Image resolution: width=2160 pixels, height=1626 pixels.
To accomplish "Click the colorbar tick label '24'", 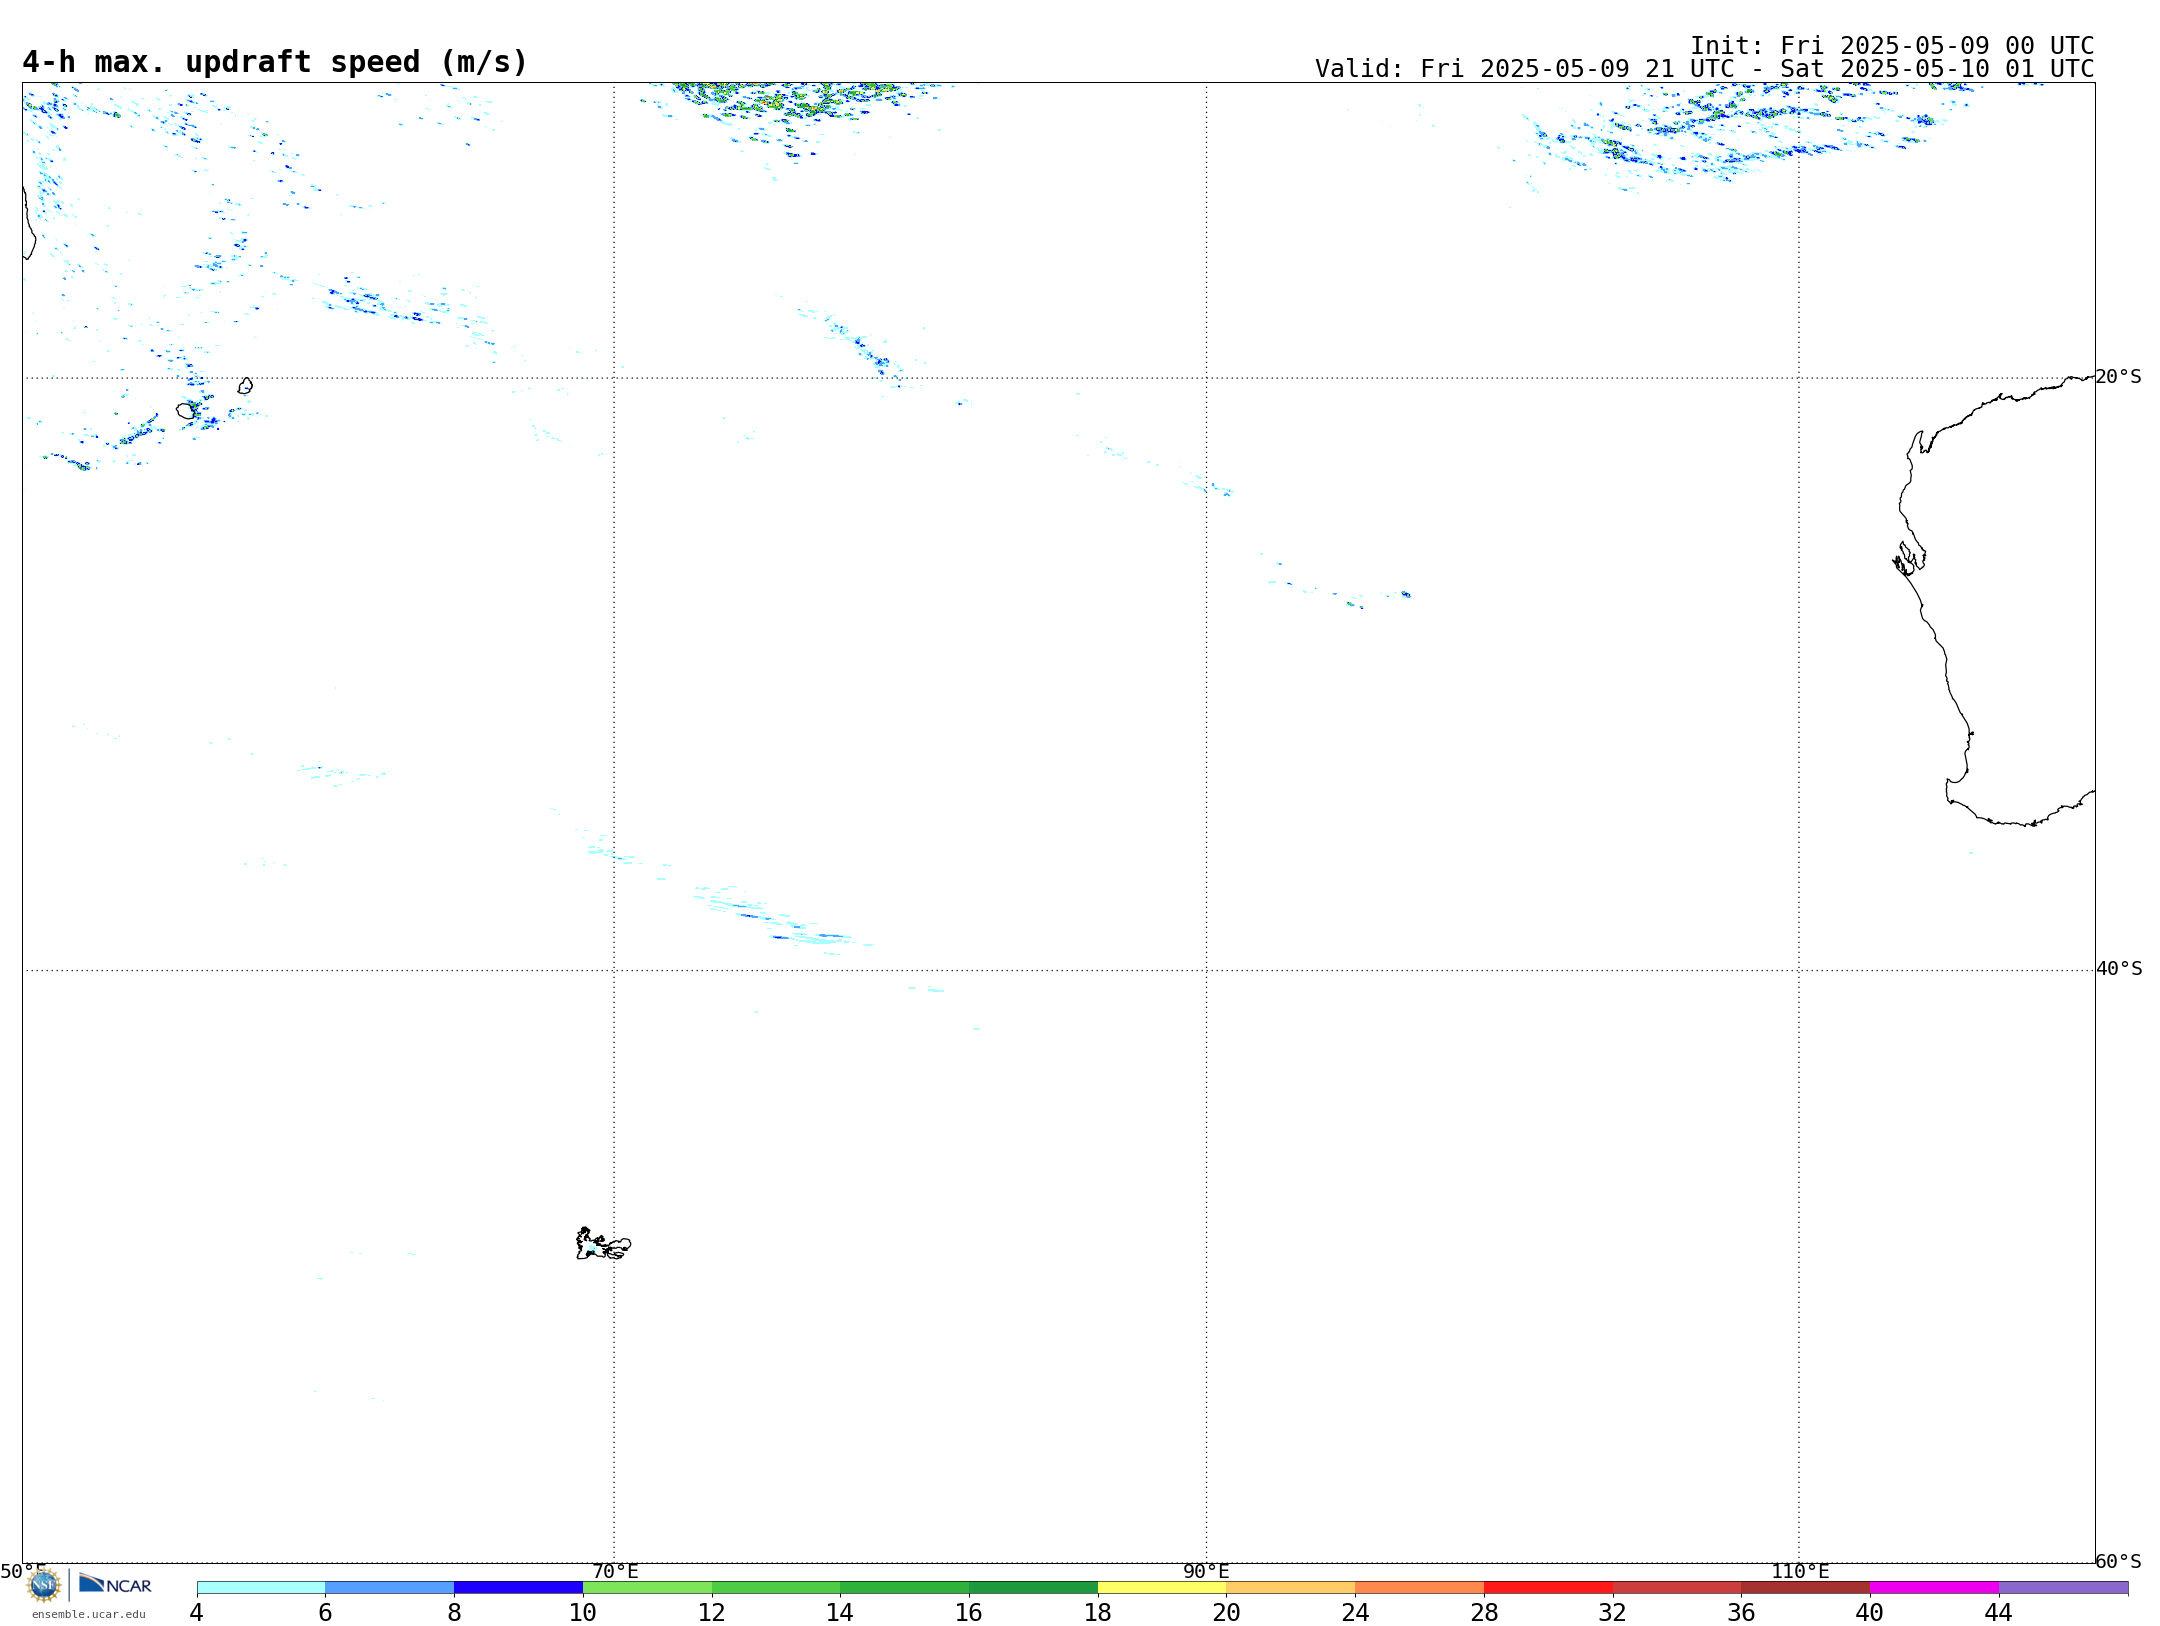I will (x=1355, y=1613).
